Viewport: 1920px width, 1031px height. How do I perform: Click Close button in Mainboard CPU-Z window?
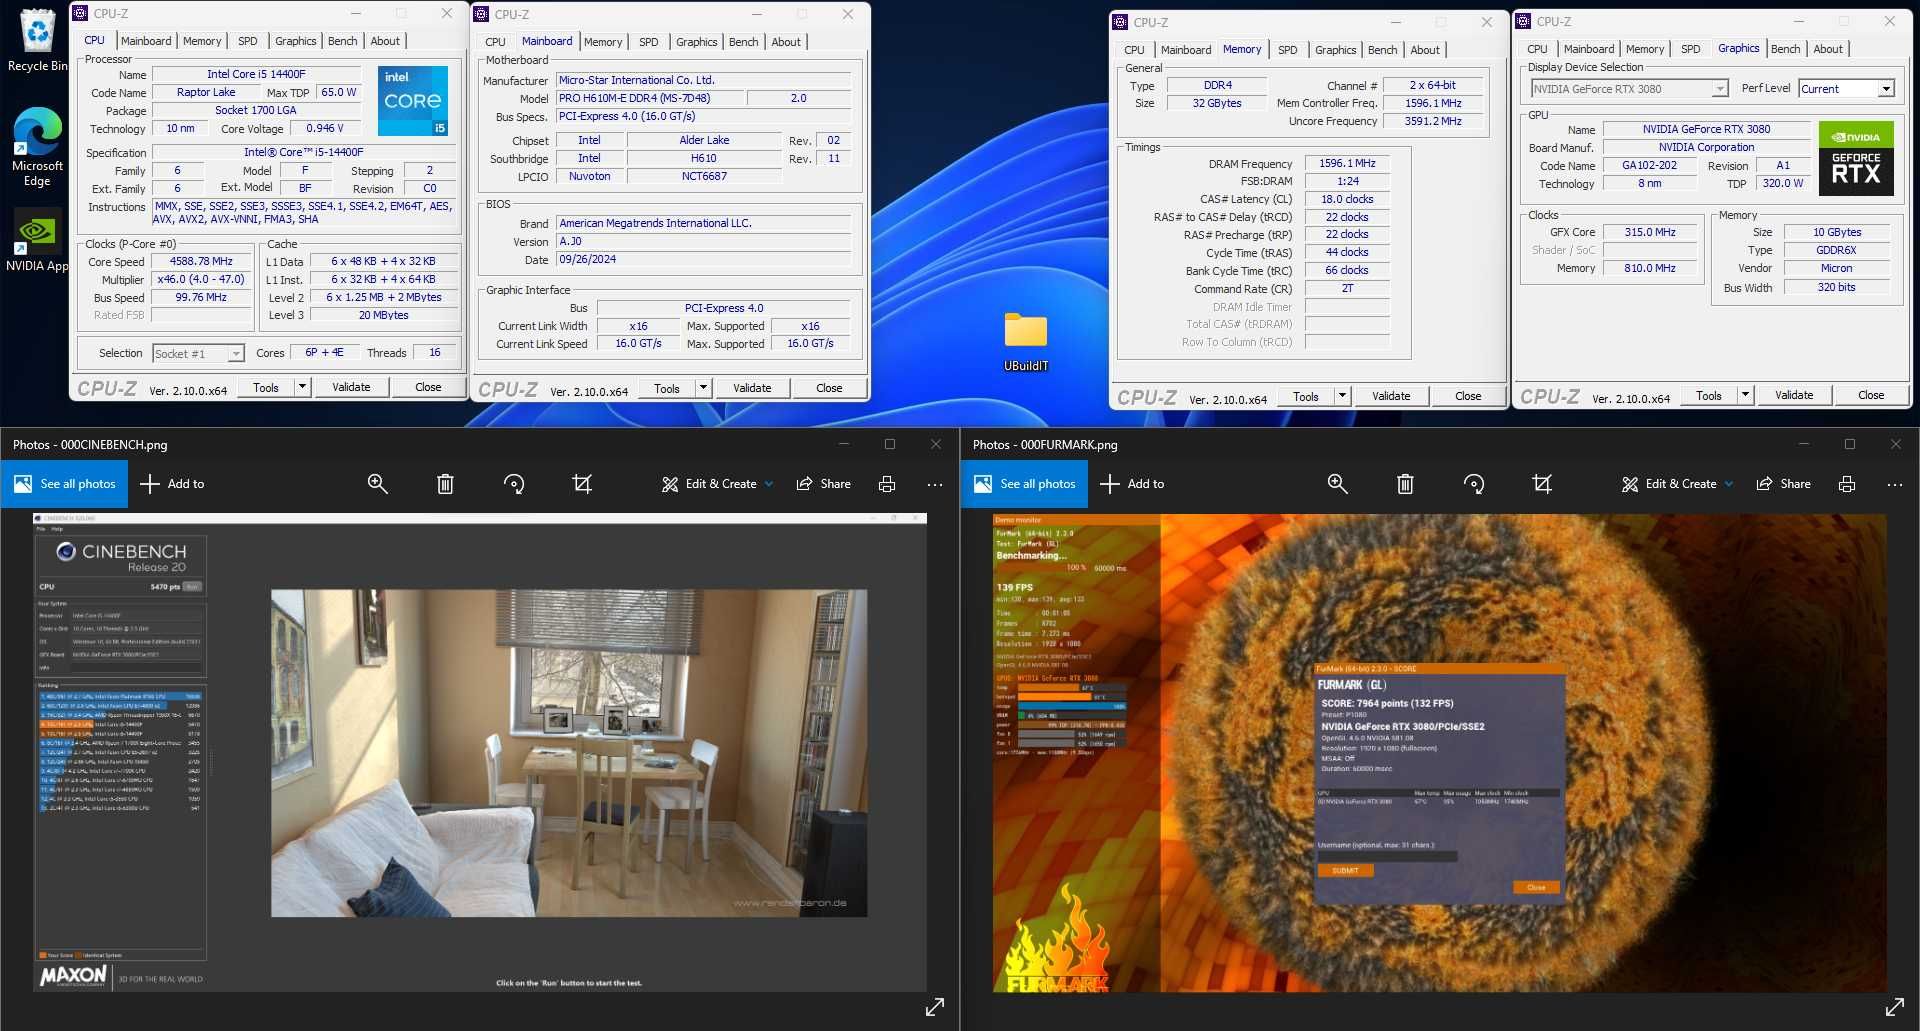tap(829, 388)
